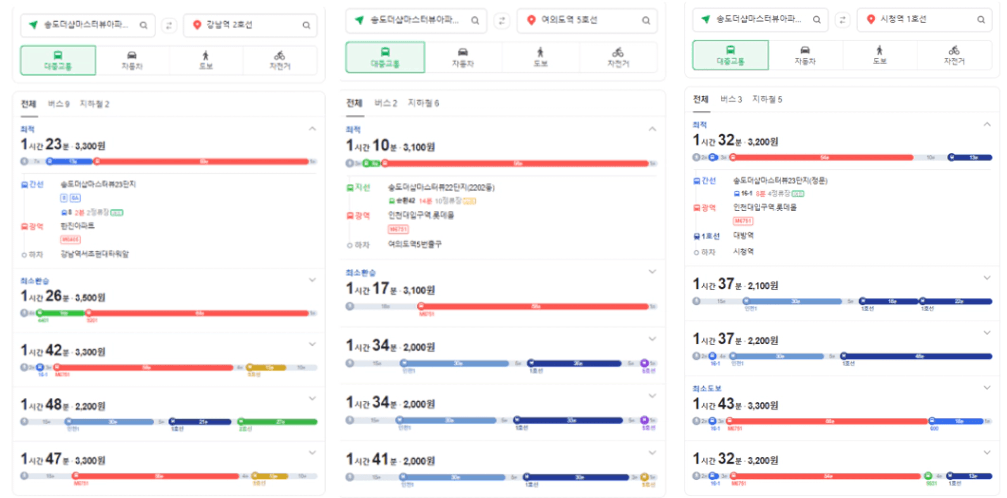Swap origin and destination in the 여의도역 panel

coord(502,21)
